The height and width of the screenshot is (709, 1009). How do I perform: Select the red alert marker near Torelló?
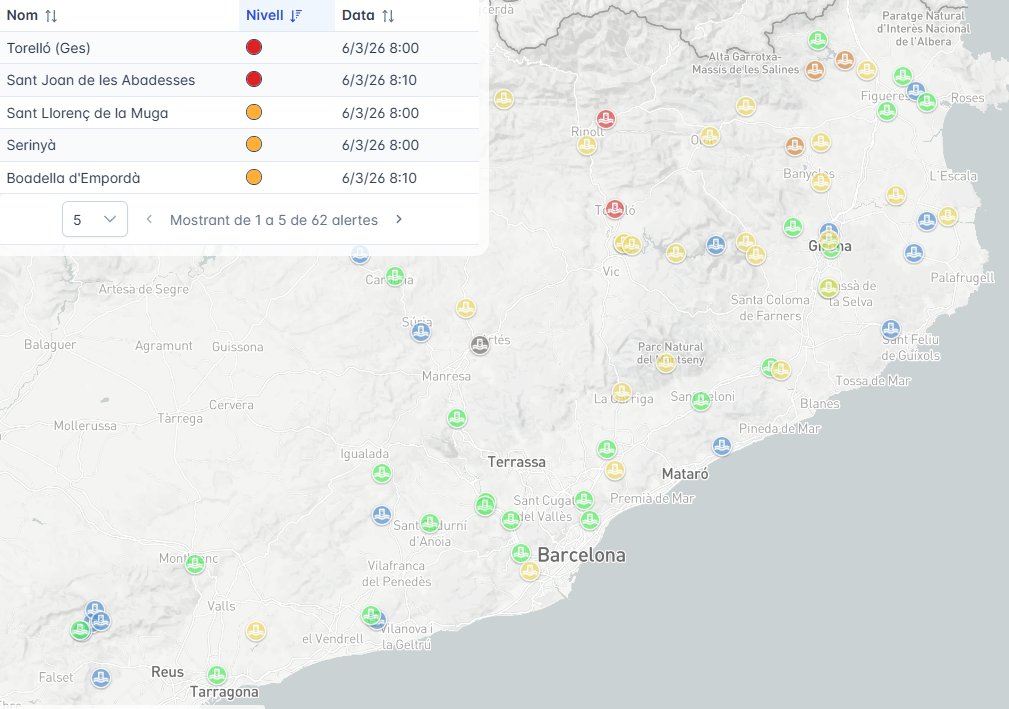pos(613,209)
